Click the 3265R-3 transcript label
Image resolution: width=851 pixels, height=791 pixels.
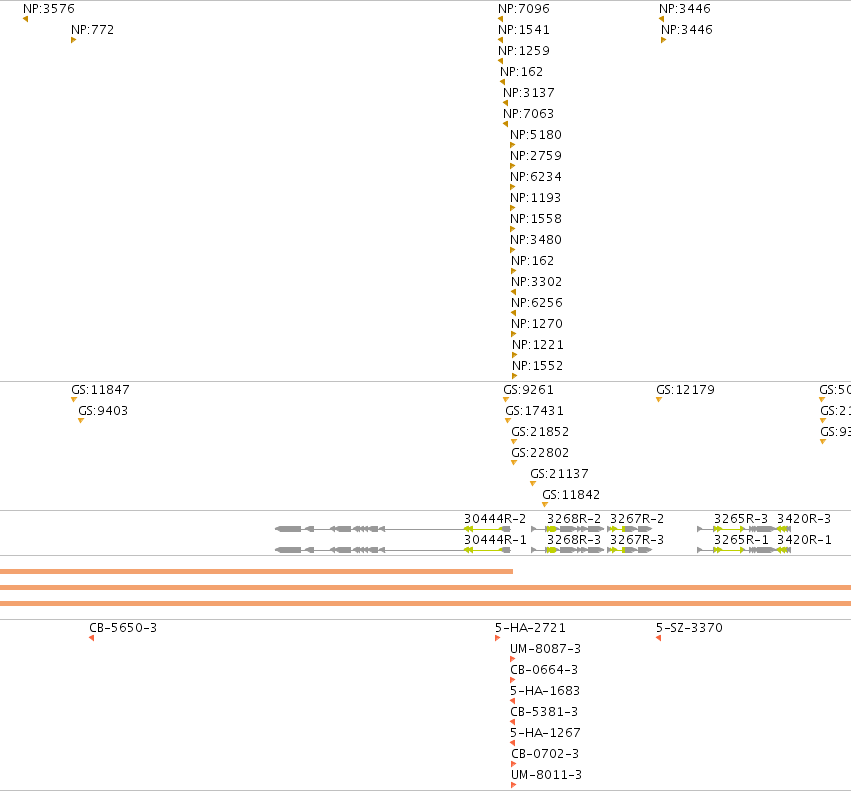click(741, 519)
